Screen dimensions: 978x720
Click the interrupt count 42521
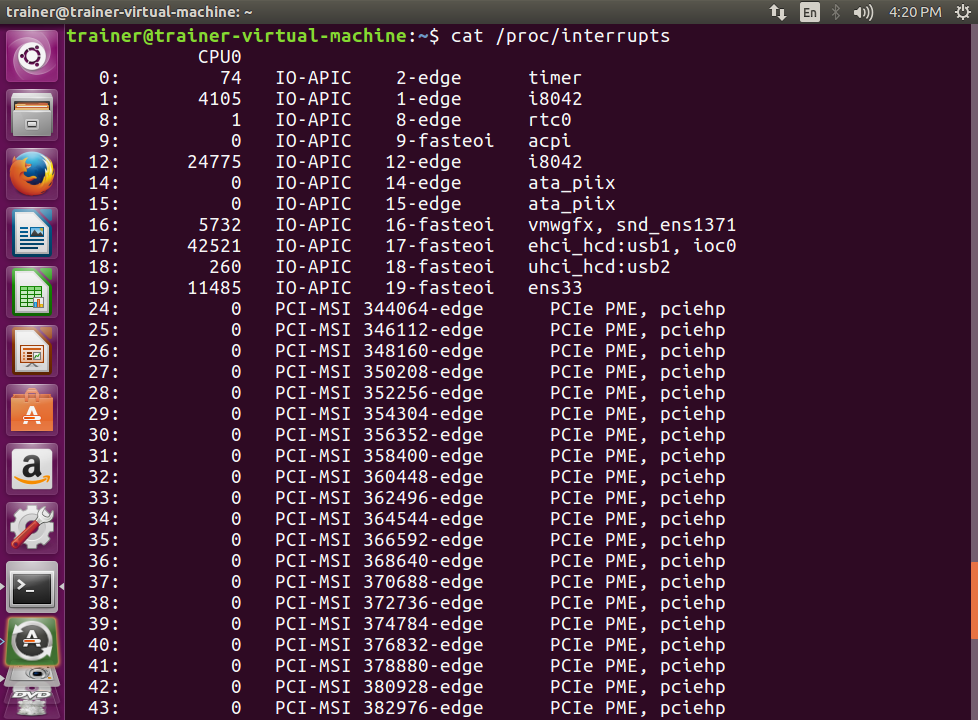(x=214, y=246)
